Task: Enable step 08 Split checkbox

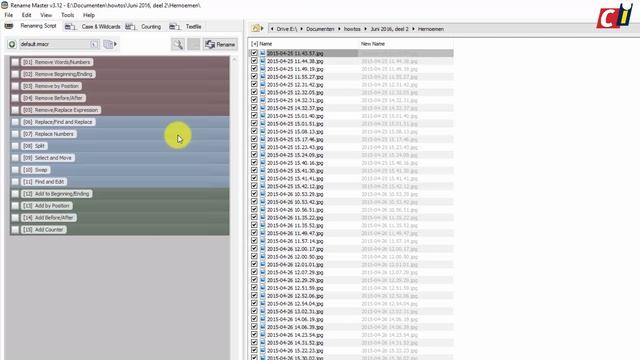Action: pyautogui.click(x=15, y=146)
